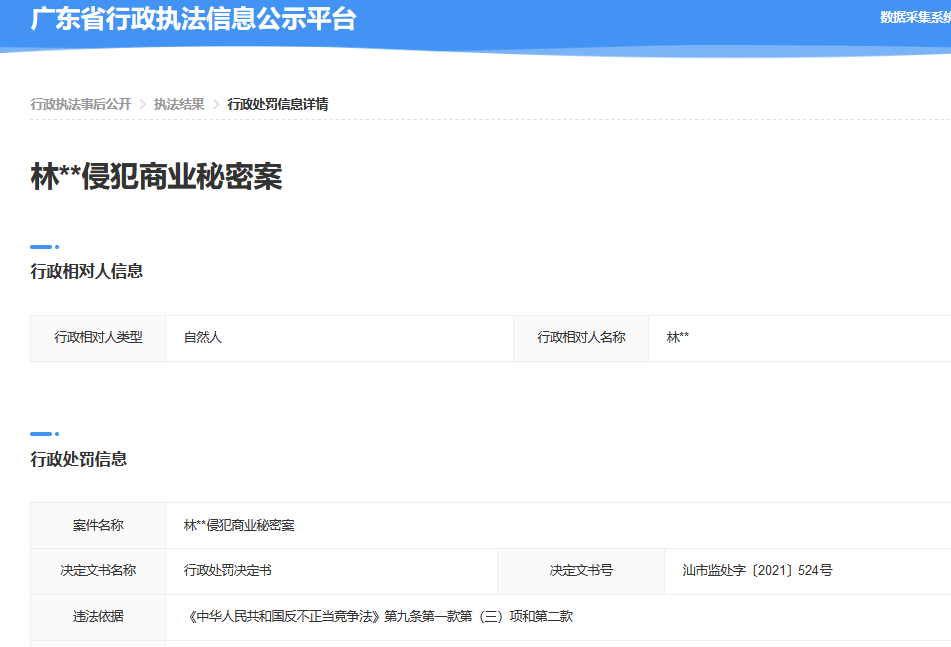Click the 行政处罚信息 section heading
The image size is (951, 647).
tap(79, 459)
